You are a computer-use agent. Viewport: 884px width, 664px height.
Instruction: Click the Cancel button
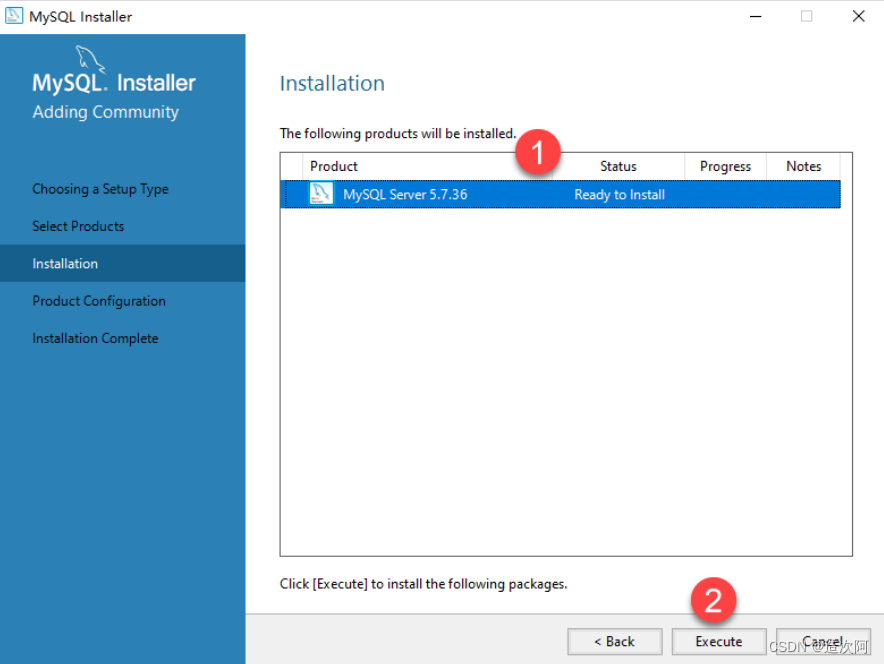tap(823, 641)
